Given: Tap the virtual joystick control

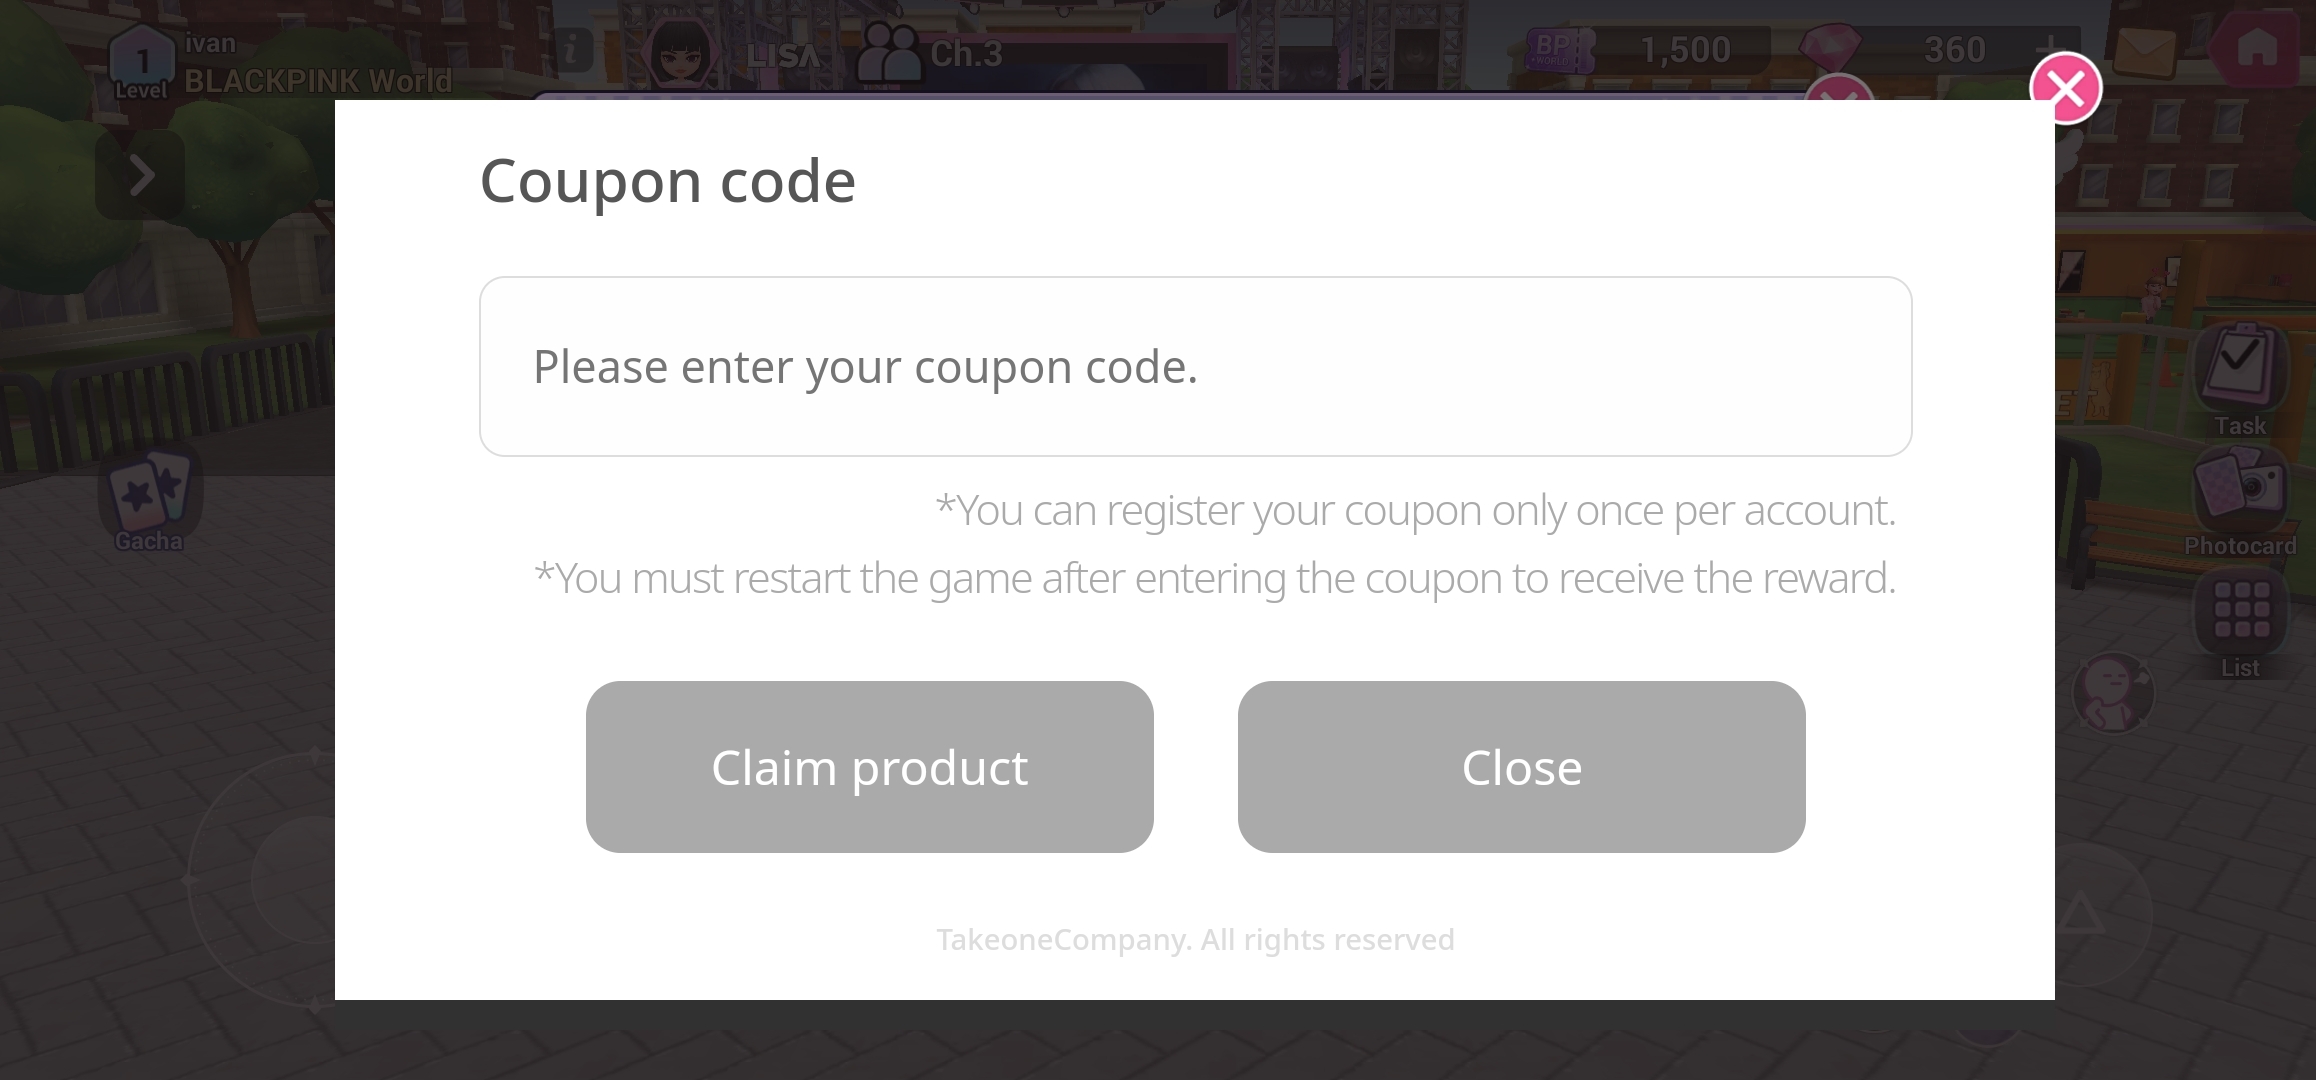Looking at the screenshot, I should (262, 880).
